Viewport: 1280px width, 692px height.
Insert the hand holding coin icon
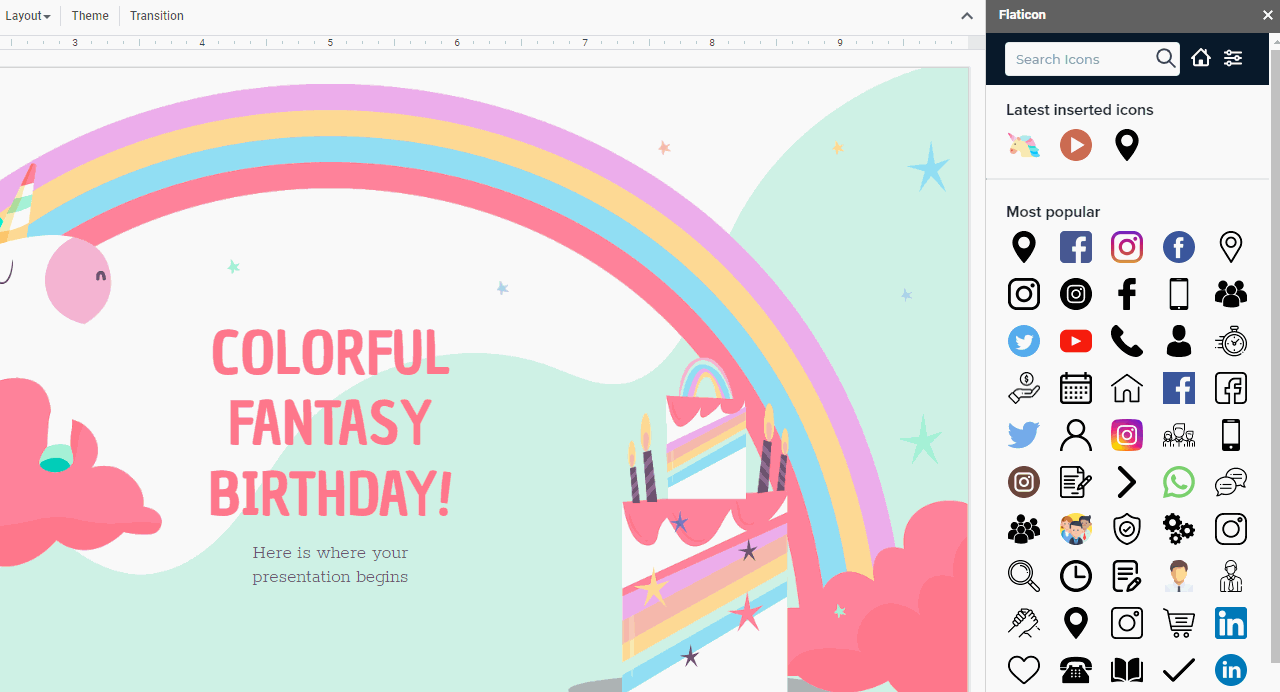(x=1024, y=388)
